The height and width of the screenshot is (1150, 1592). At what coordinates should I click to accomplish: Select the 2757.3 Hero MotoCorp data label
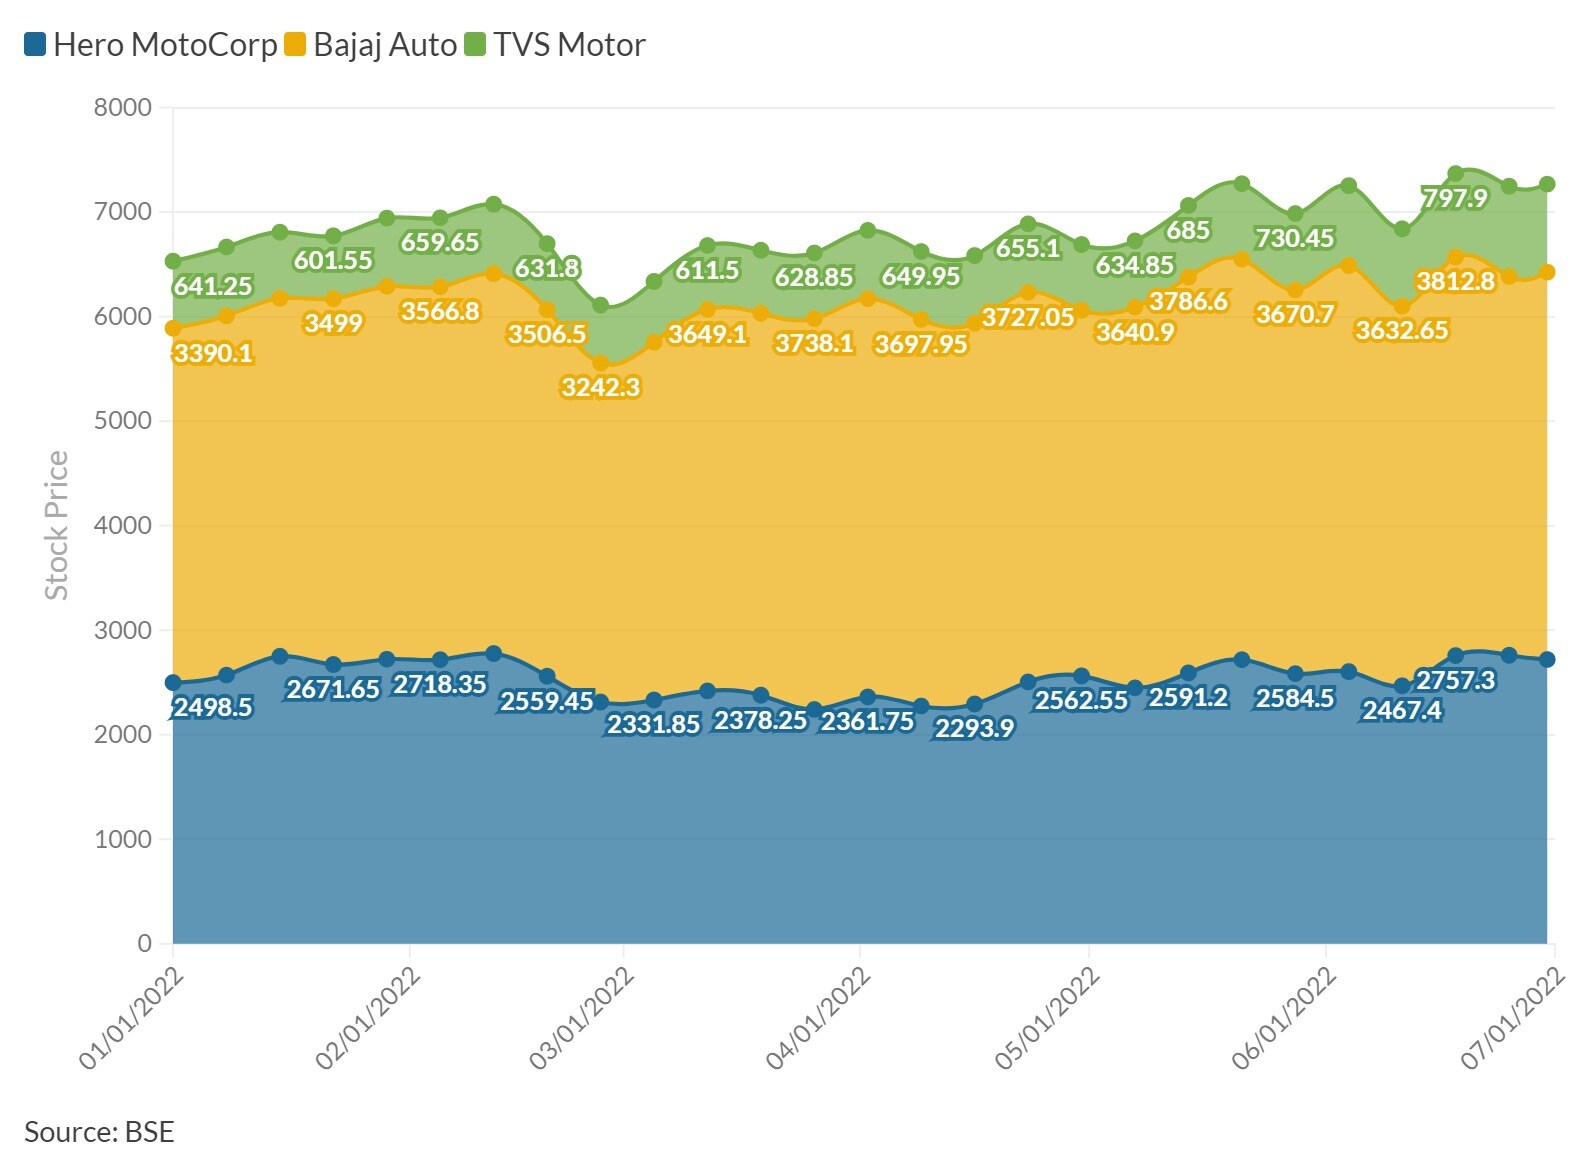tap(1455, 681)
